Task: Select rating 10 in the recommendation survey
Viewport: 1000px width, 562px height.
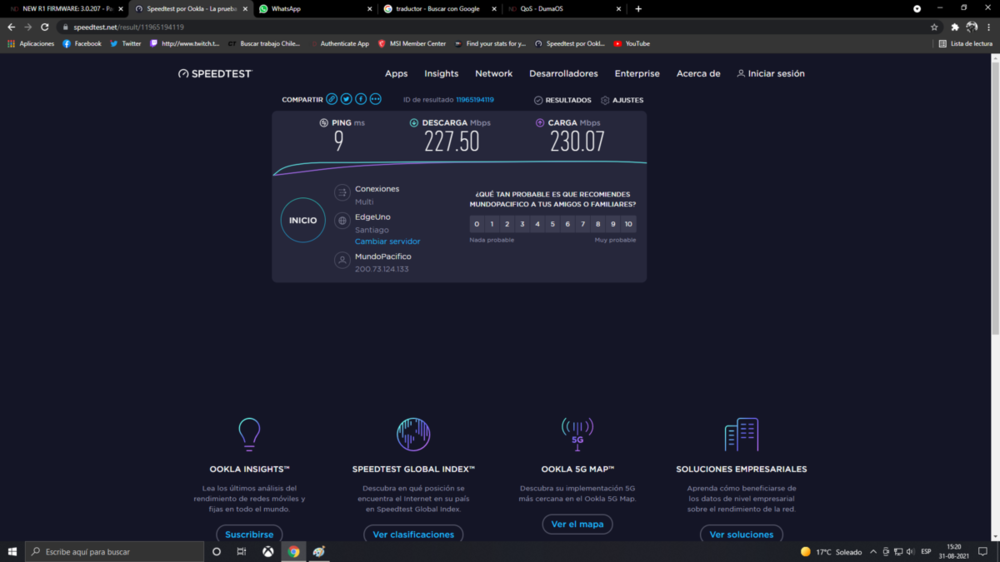Action: click(x=629, y=224)
